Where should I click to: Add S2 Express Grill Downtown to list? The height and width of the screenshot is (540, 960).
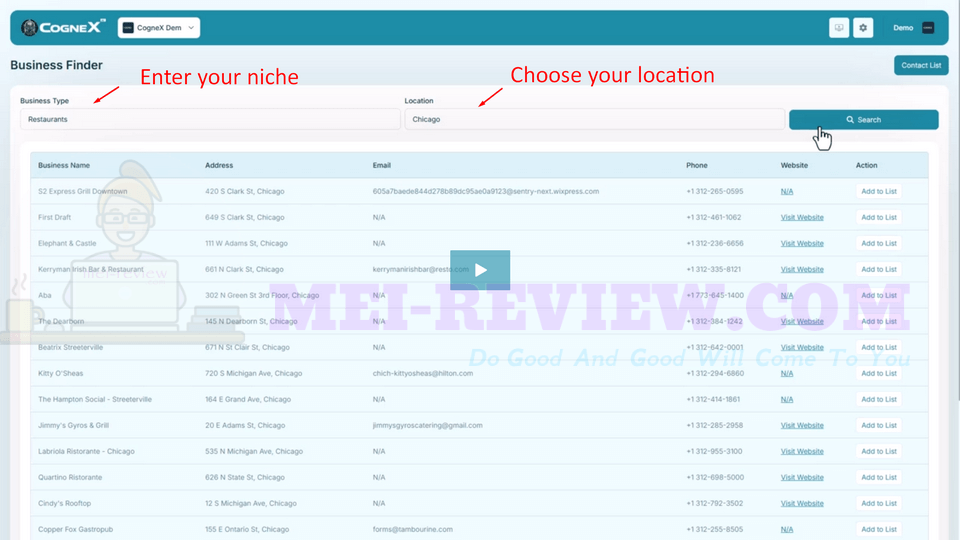click(879, 192)
